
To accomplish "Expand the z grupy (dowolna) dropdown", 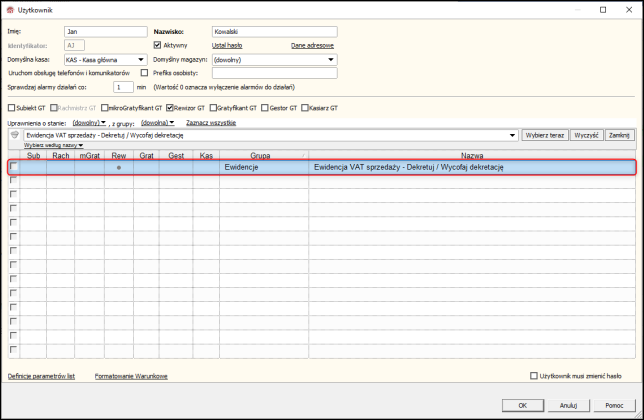I will (x=158, y=123).
